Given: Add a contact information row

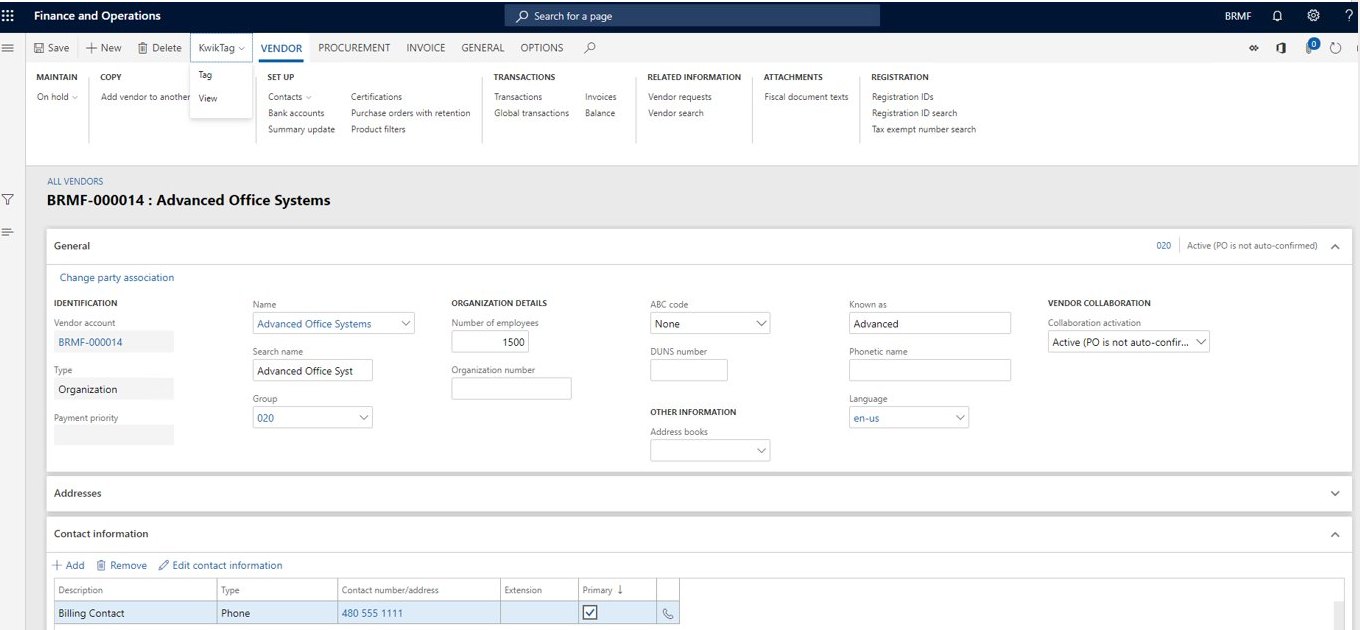Looking at the screenshot, I should click(68, 566).
